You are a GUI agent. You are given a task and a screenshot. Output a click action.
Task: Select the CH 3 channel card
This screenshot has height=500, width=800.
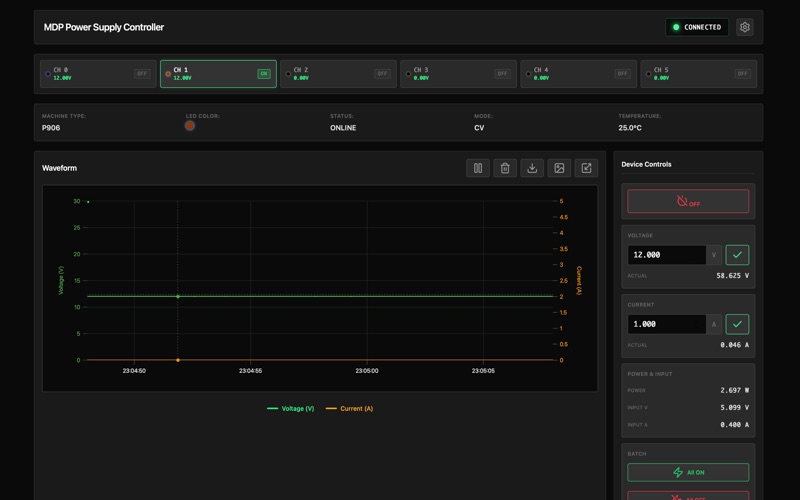point(458,74)
